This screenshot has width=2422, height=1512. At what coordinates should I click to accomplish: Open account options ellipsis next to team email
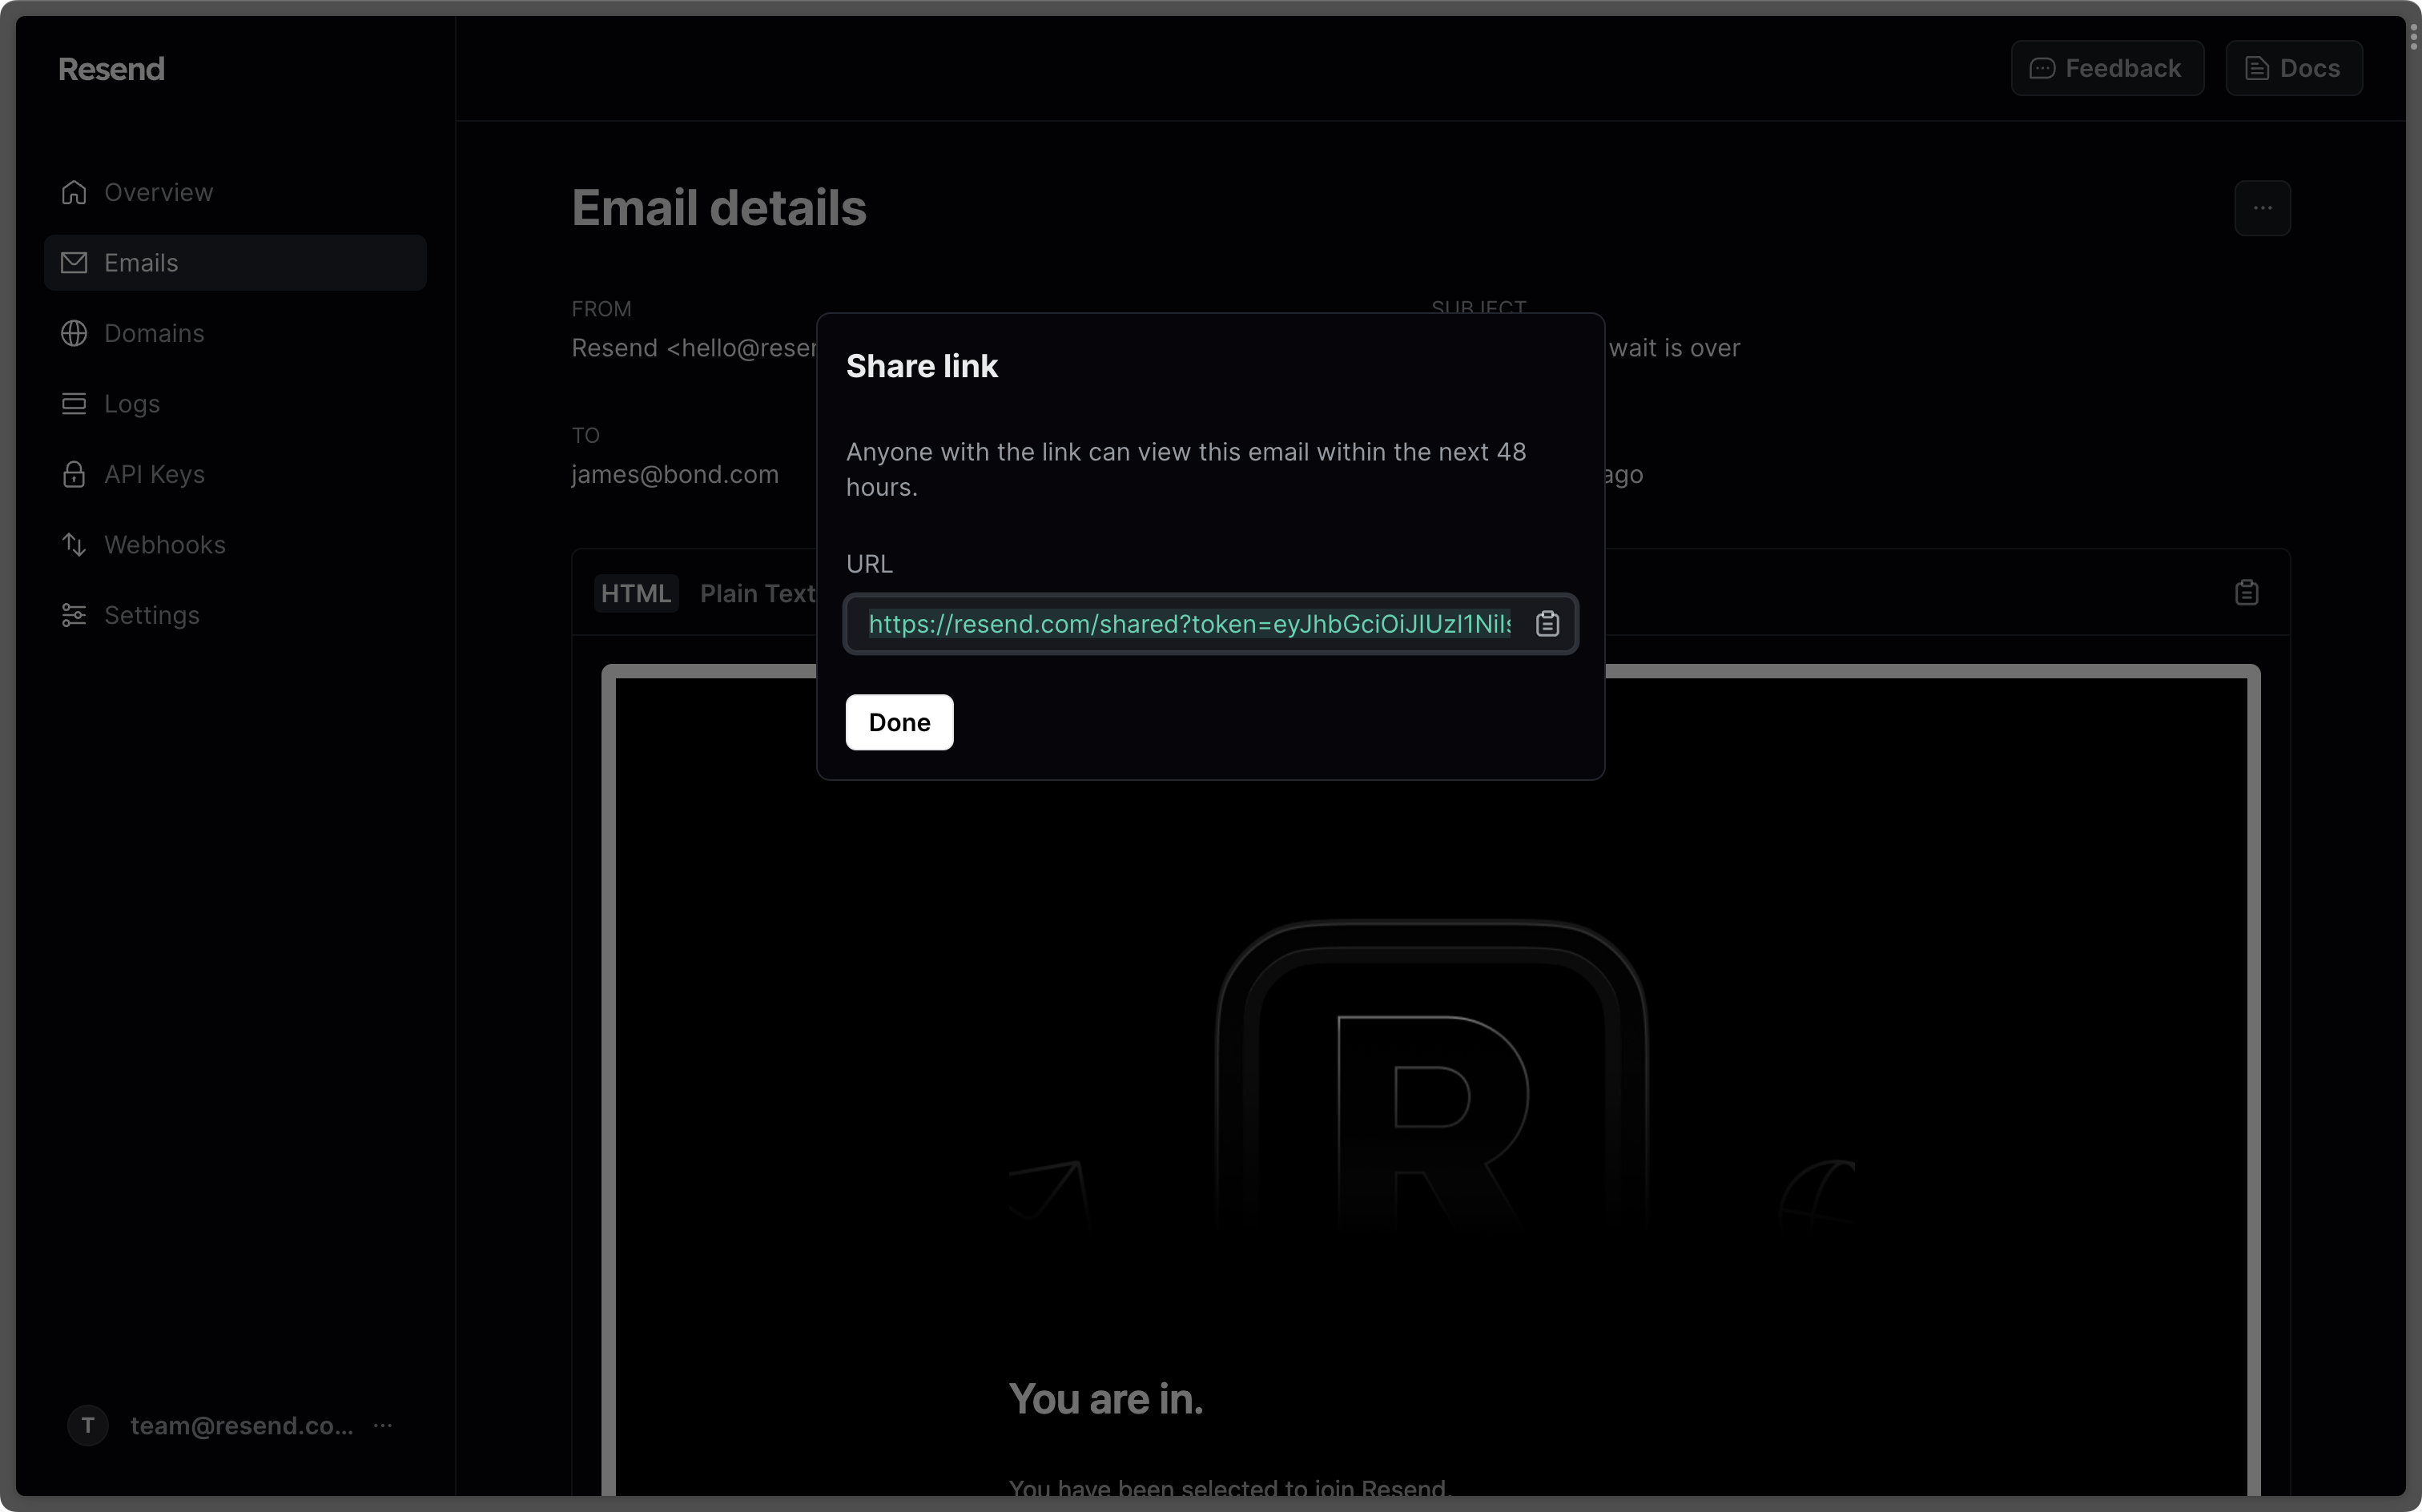pos(383,1425)
